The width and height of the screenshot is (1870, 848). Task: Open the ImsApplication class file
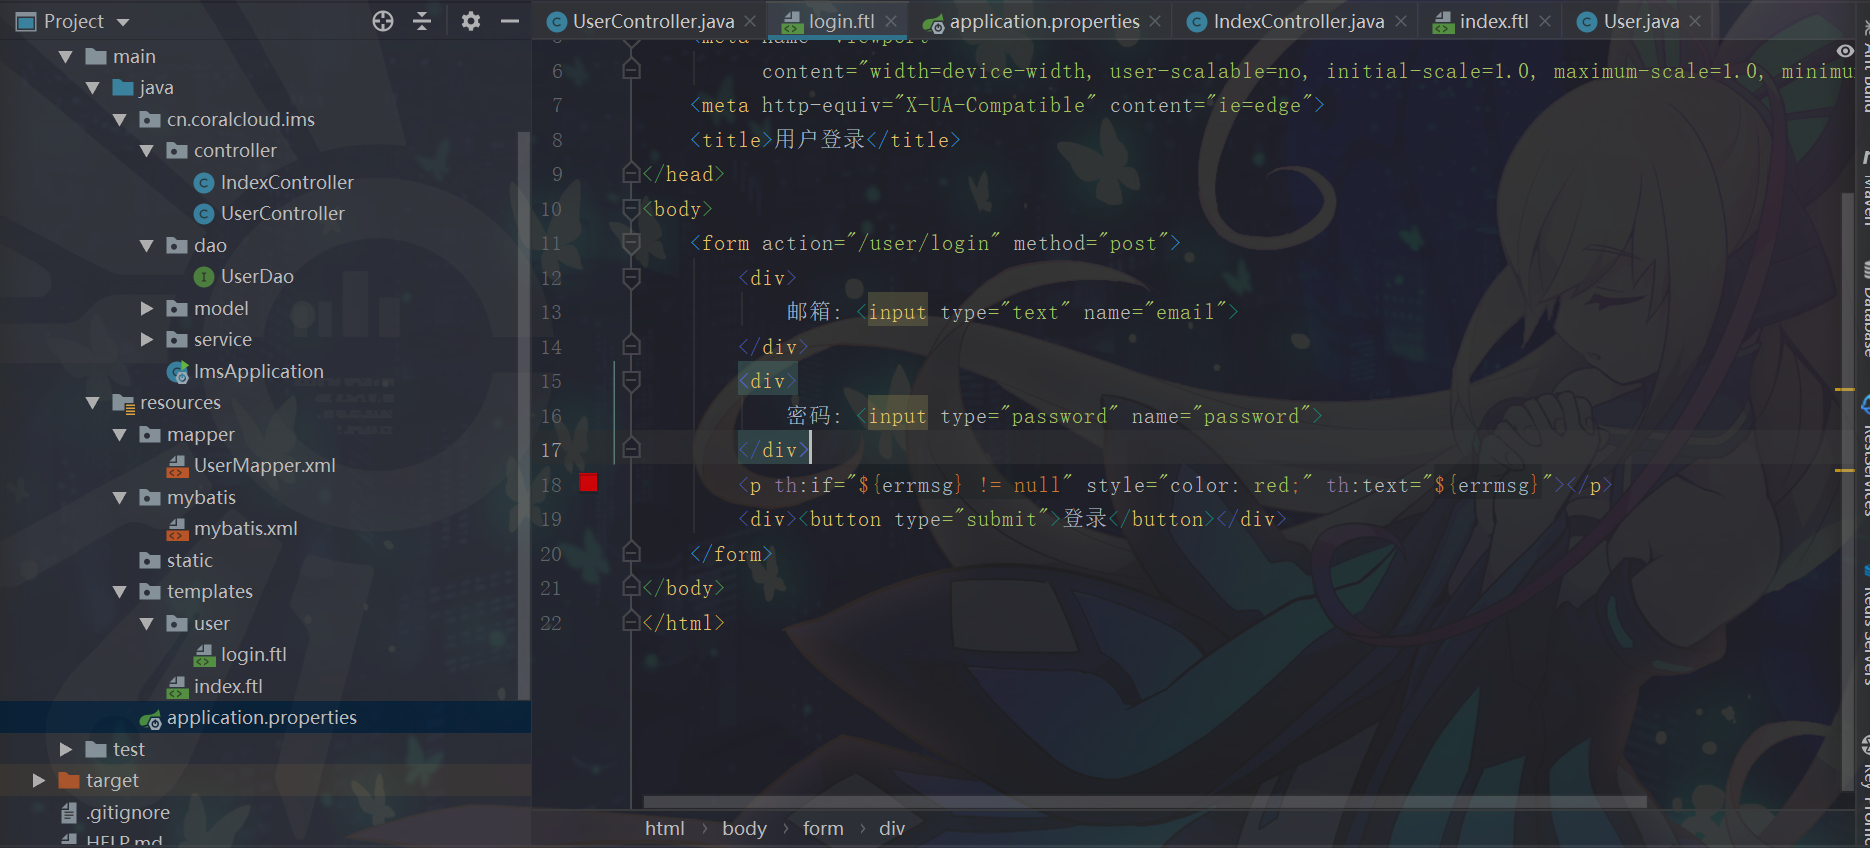tap(258, 372)
